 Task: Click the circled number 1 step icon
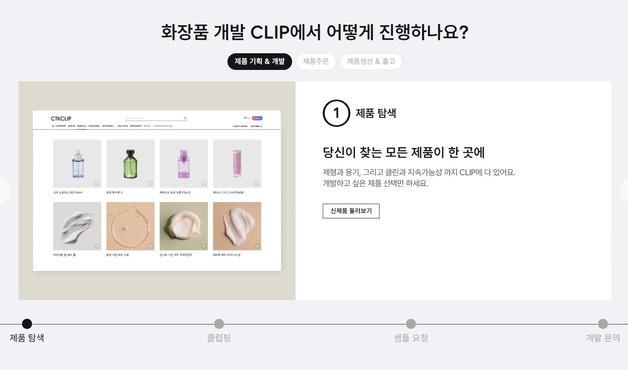336,113
